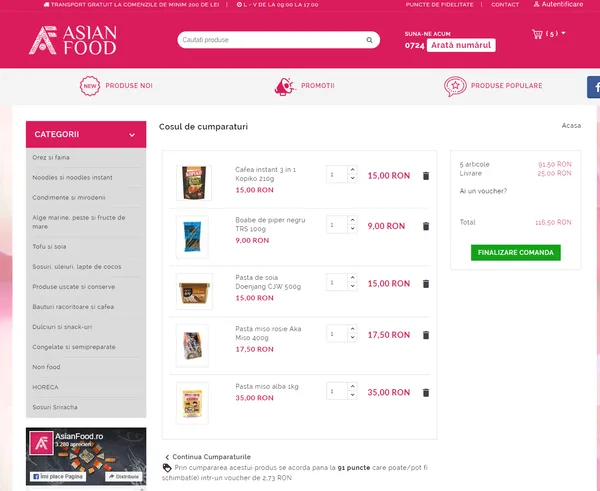The image size is (600, 491).
Task: Open the Facebook side tab icon
Action: tap(594, 87)
